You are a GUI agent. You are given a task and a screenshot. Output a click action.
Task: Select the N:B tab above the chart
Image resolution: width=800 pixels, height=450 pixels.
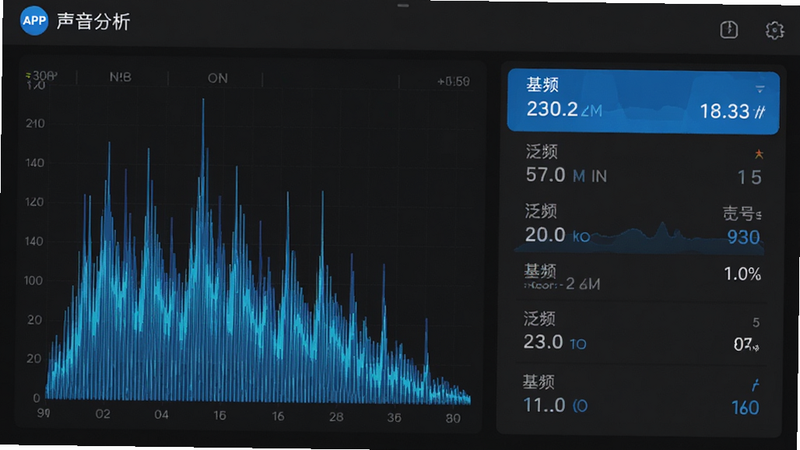[120, 78]
